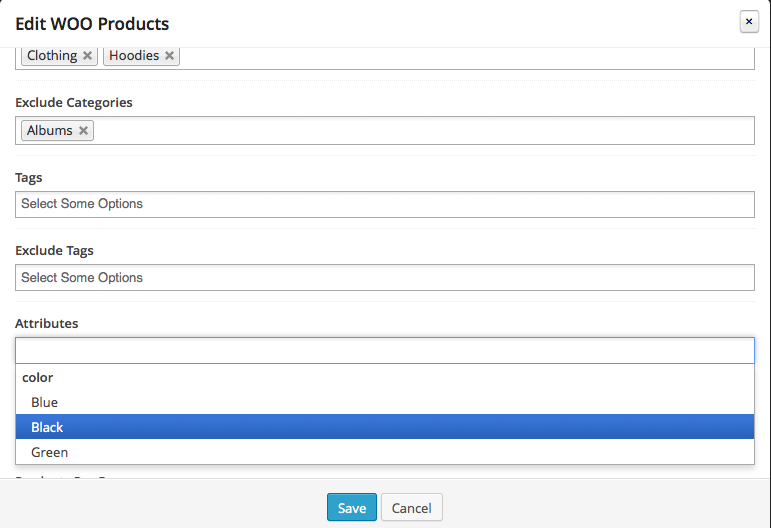Image resolution: width=771 pixels, height=528 pixels.
Task: Click empty area of Exclude Categories field
Action: pos(423,131)
